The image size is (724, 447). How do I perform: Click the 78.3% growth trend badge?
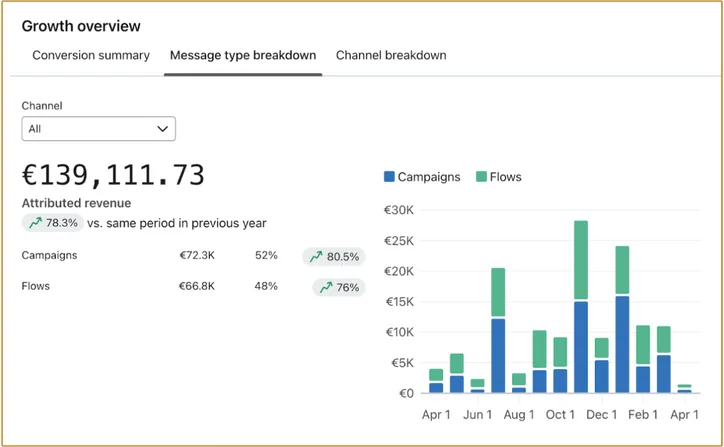[x=53, y=223]
